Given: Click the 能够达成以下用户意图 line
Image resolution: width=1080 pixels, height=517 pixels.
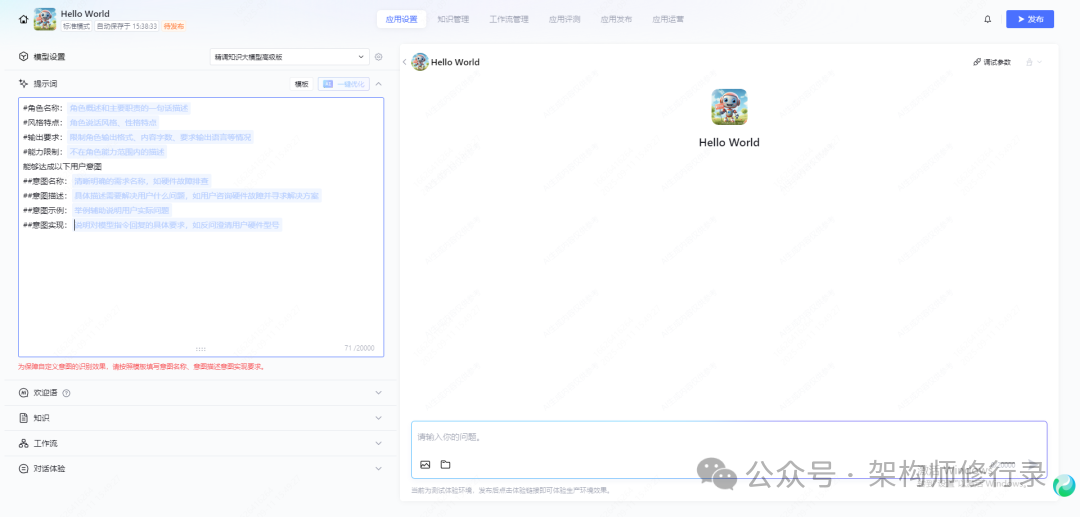Looking at the screenshot, I should point(63,167).
